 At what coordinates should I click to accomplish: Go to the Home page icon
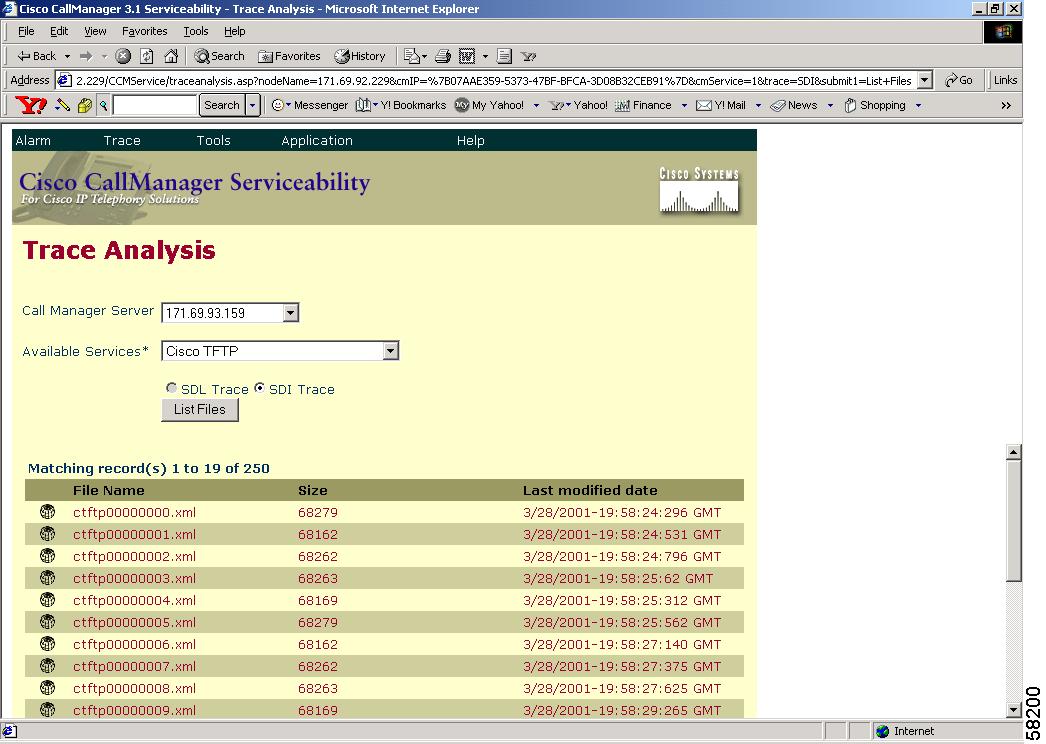point(171,56)
